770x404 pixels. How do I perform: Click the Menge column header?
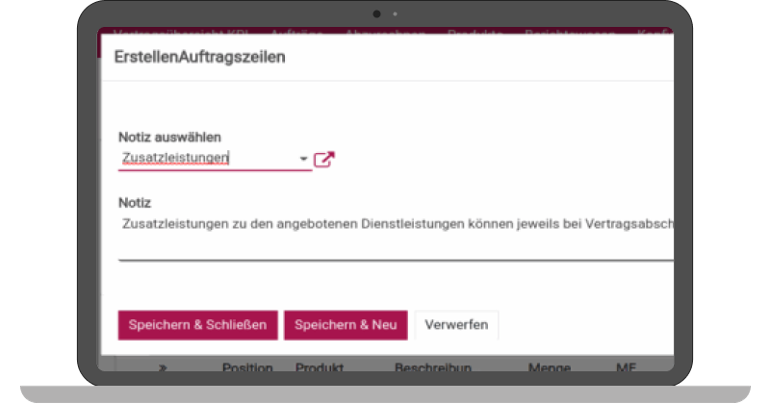pyautogui.click(x=549, y=368)
